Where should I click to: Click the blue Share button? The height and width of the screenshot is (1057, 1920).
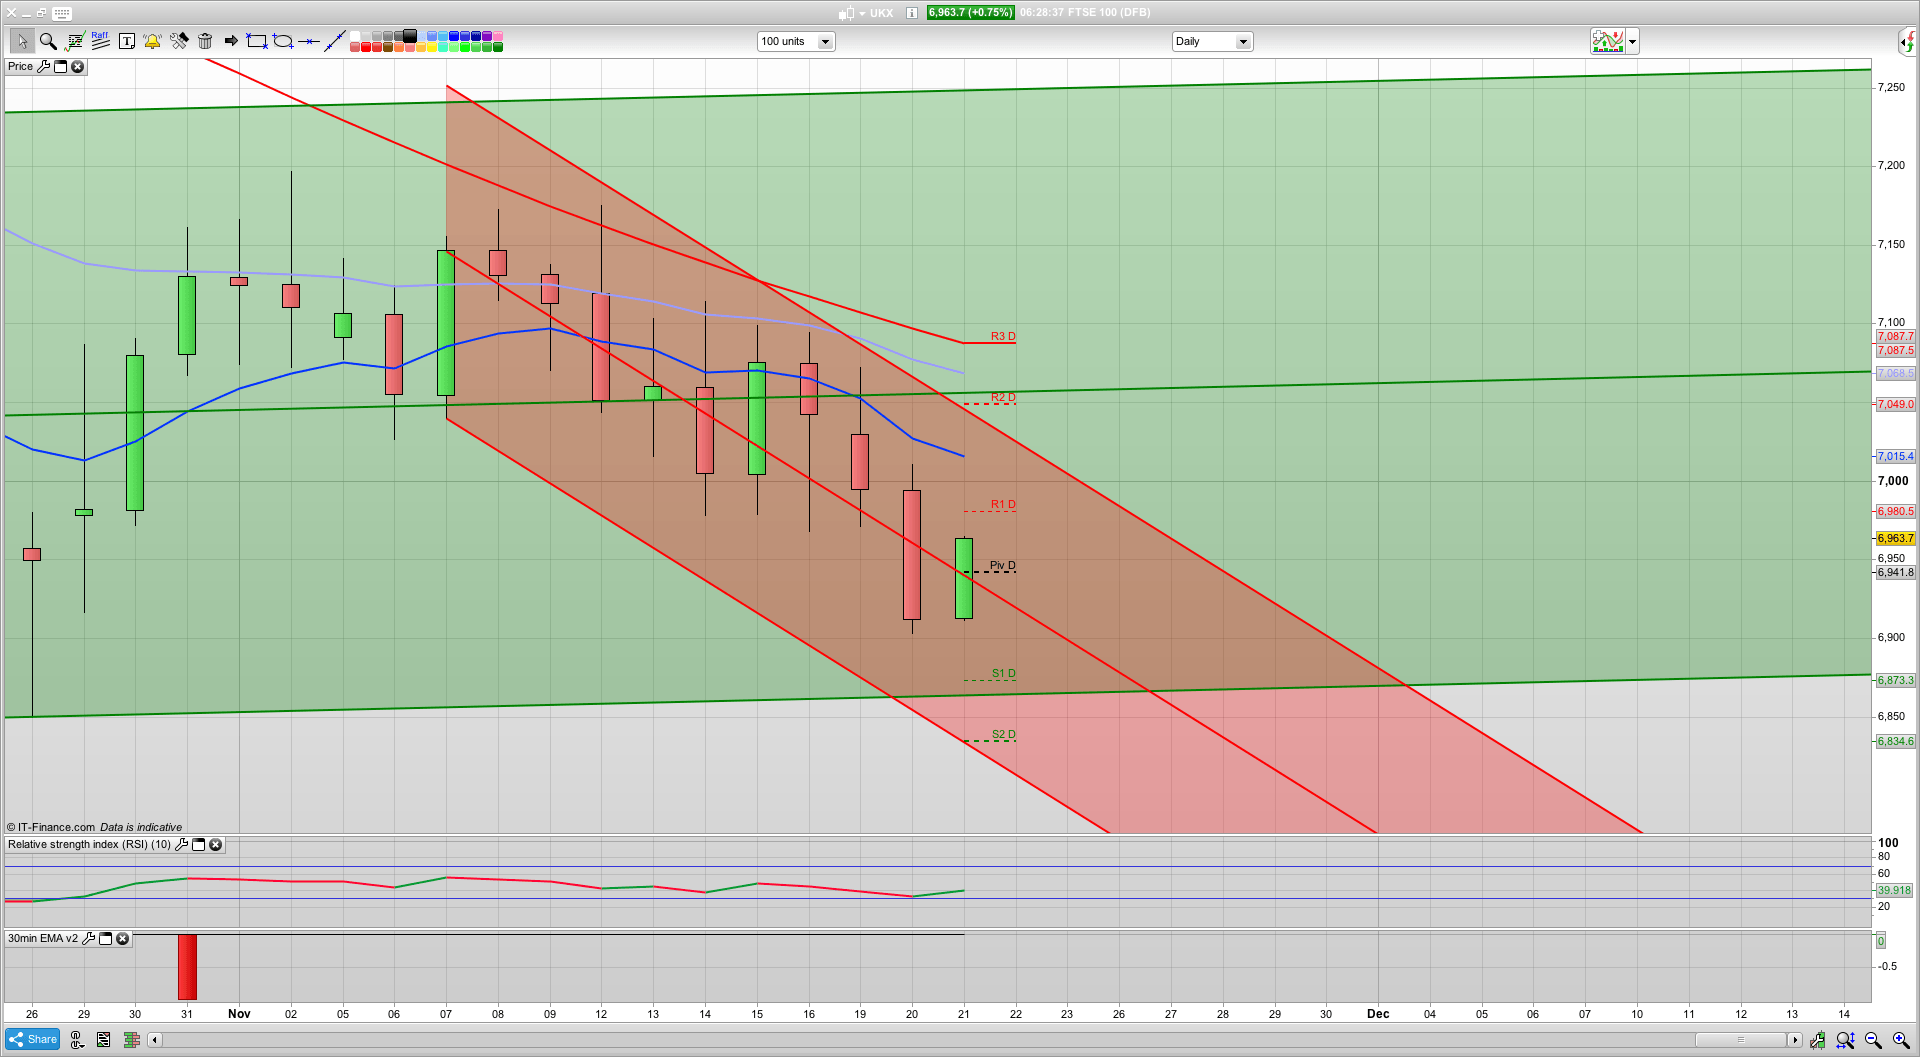click(x=31, y=1039)
